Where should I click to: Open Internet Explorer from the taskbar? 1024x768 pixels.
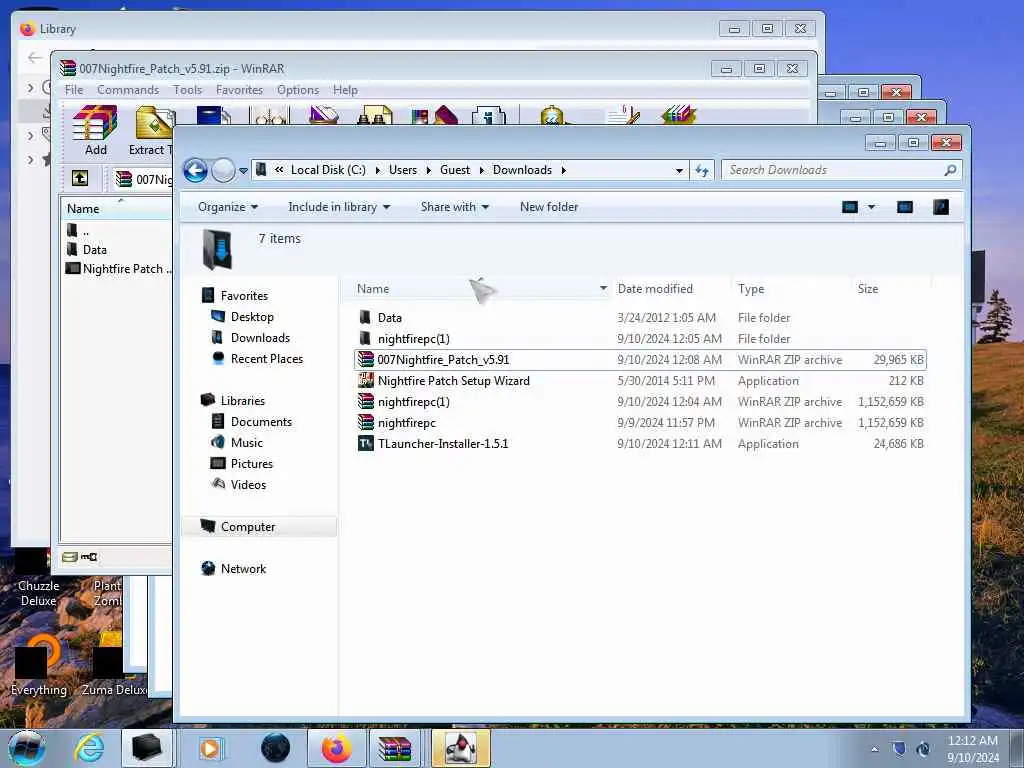pos(89,748)
